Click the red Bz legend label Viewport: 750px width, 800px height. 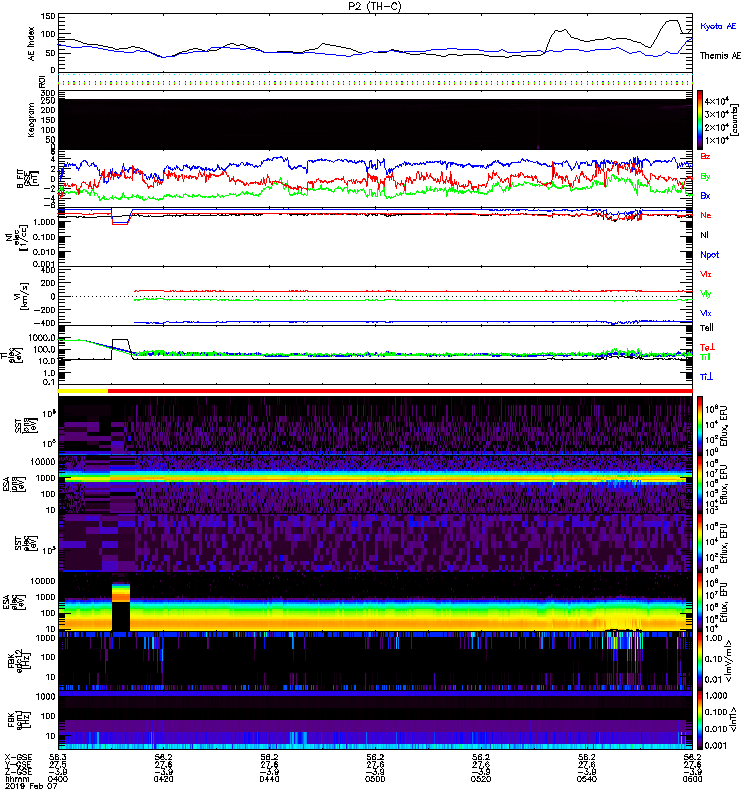(705, 156)
